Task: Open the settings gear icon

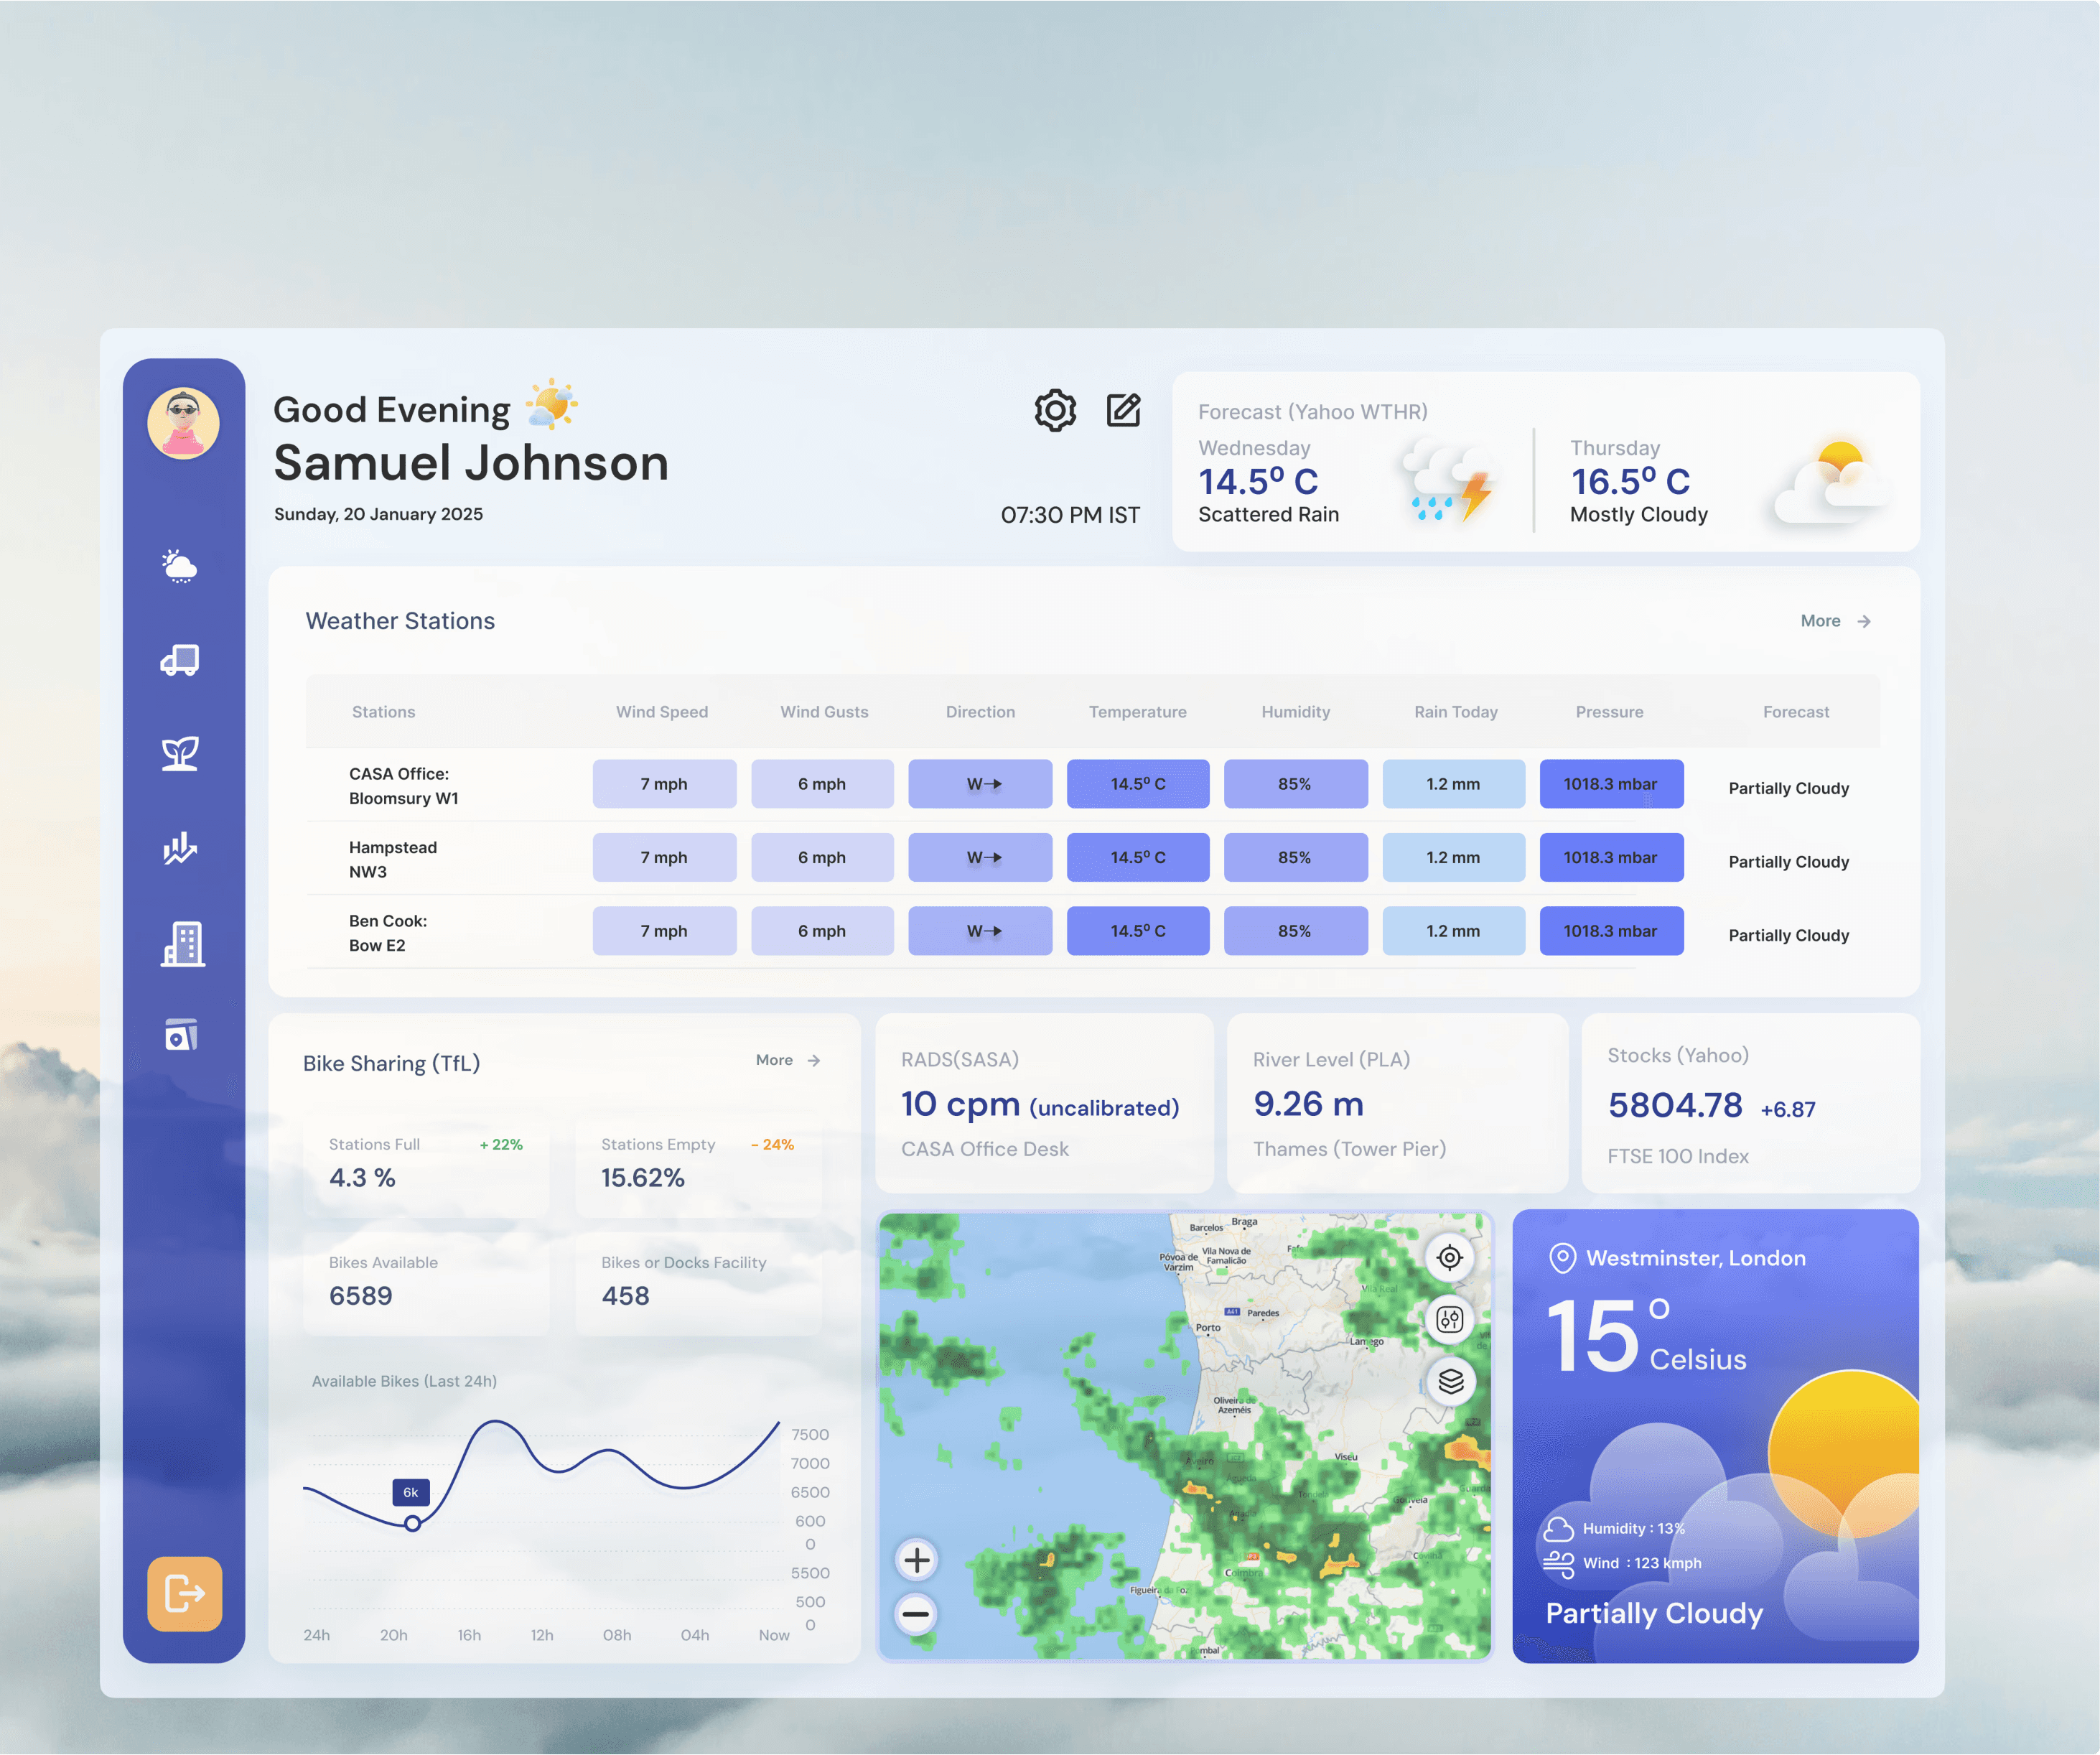Action: point(1055,411)
